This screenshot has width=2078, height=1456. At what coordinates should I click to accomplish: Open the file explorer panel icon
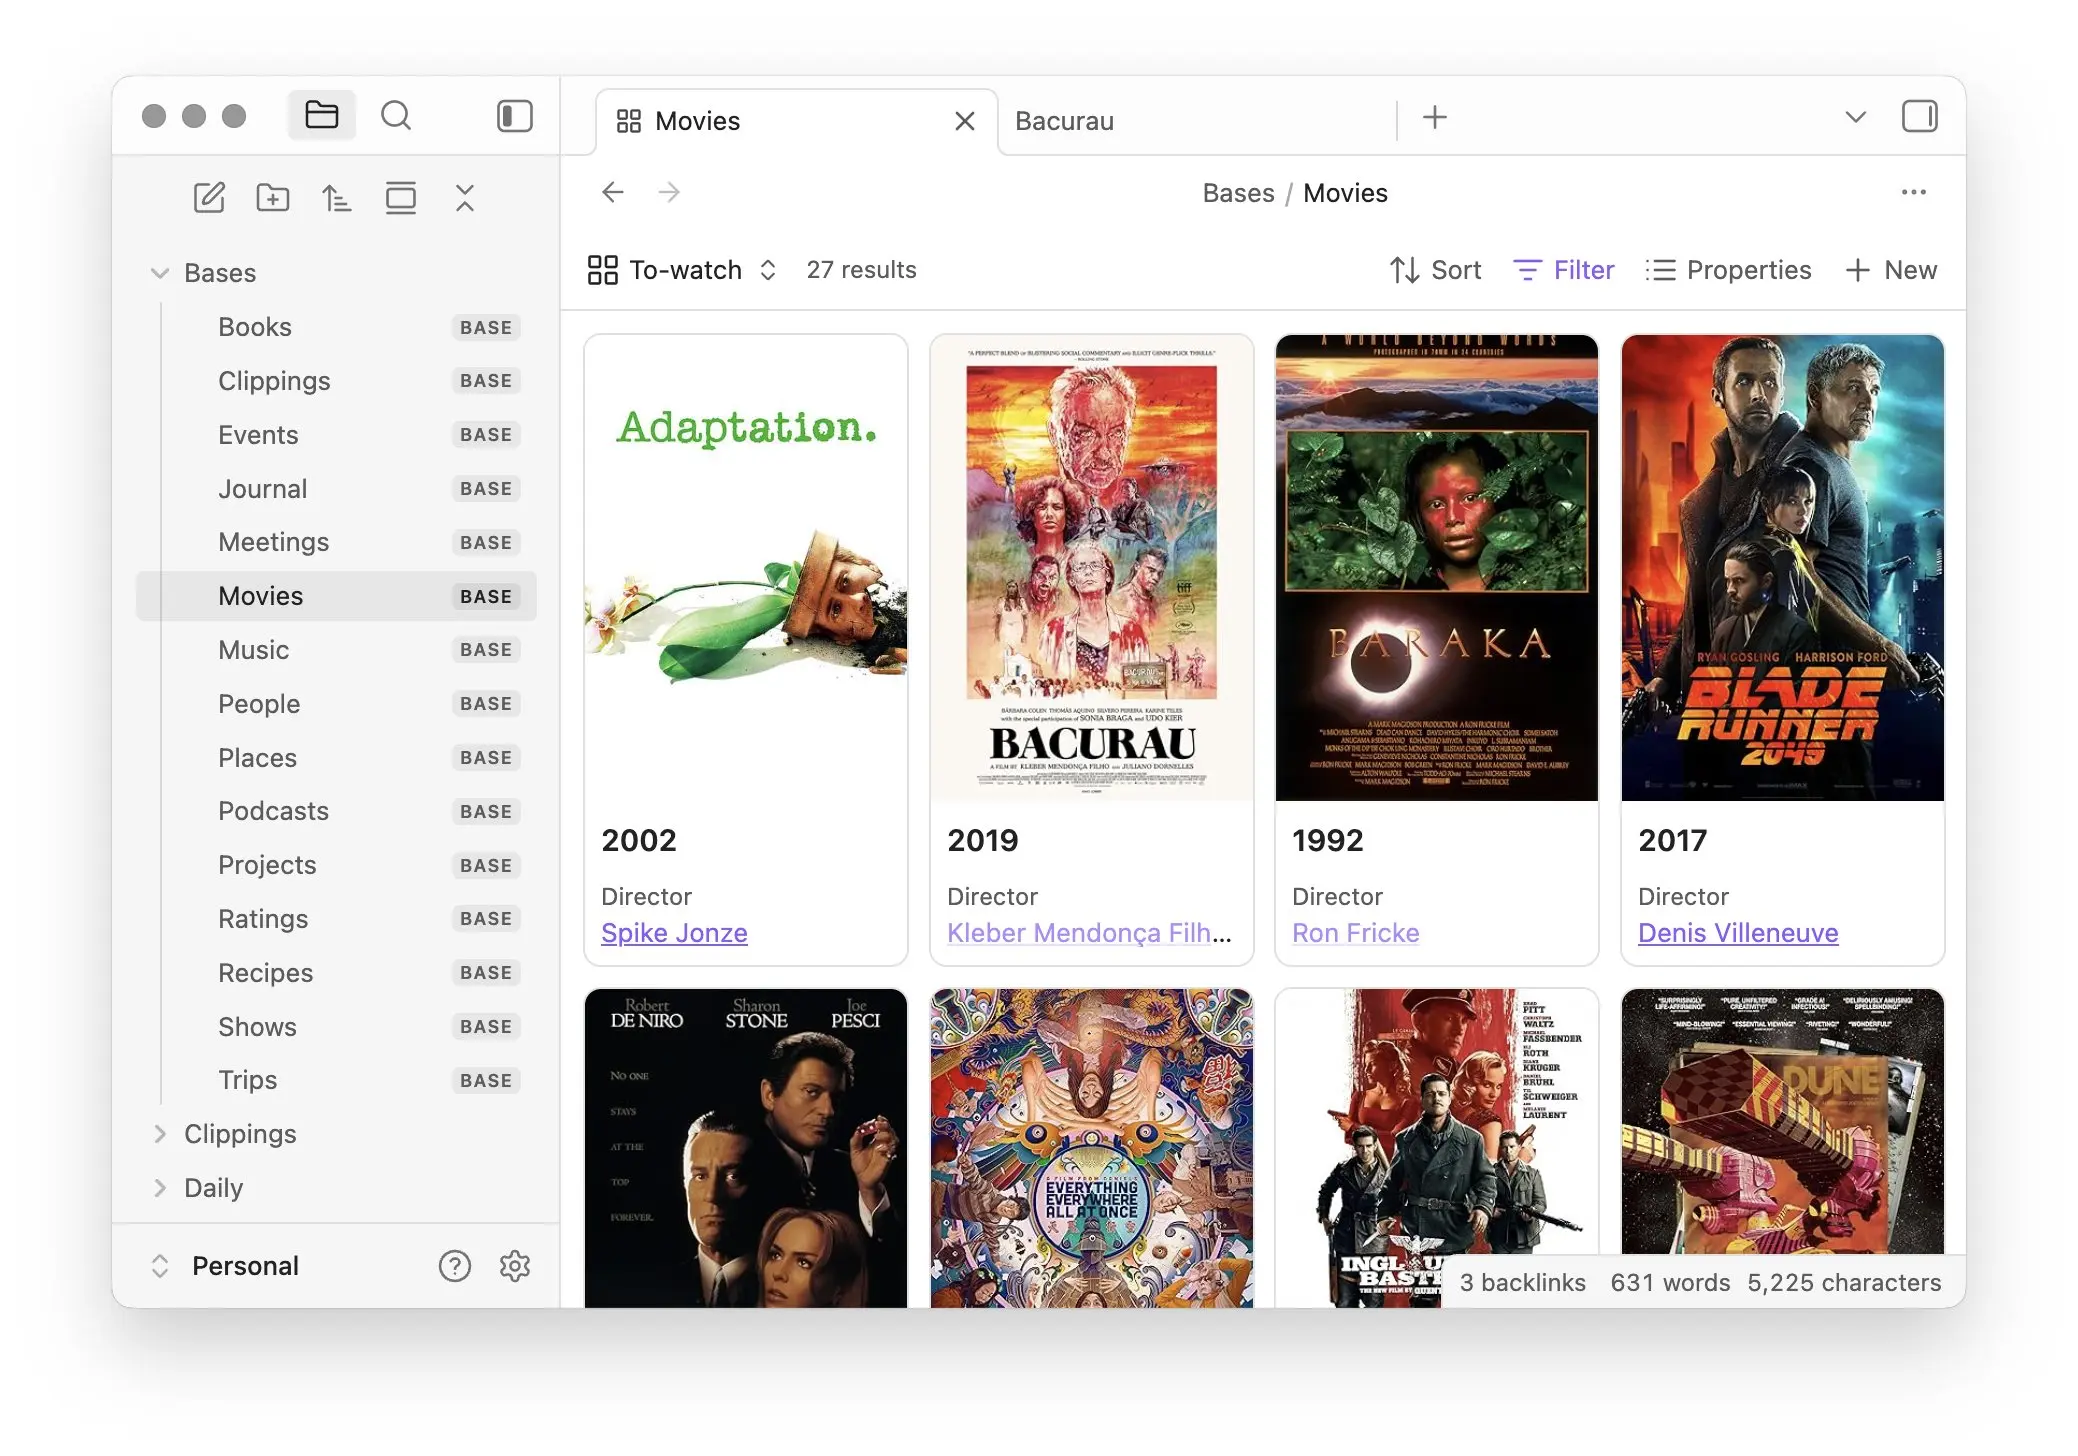coord(321,116)
